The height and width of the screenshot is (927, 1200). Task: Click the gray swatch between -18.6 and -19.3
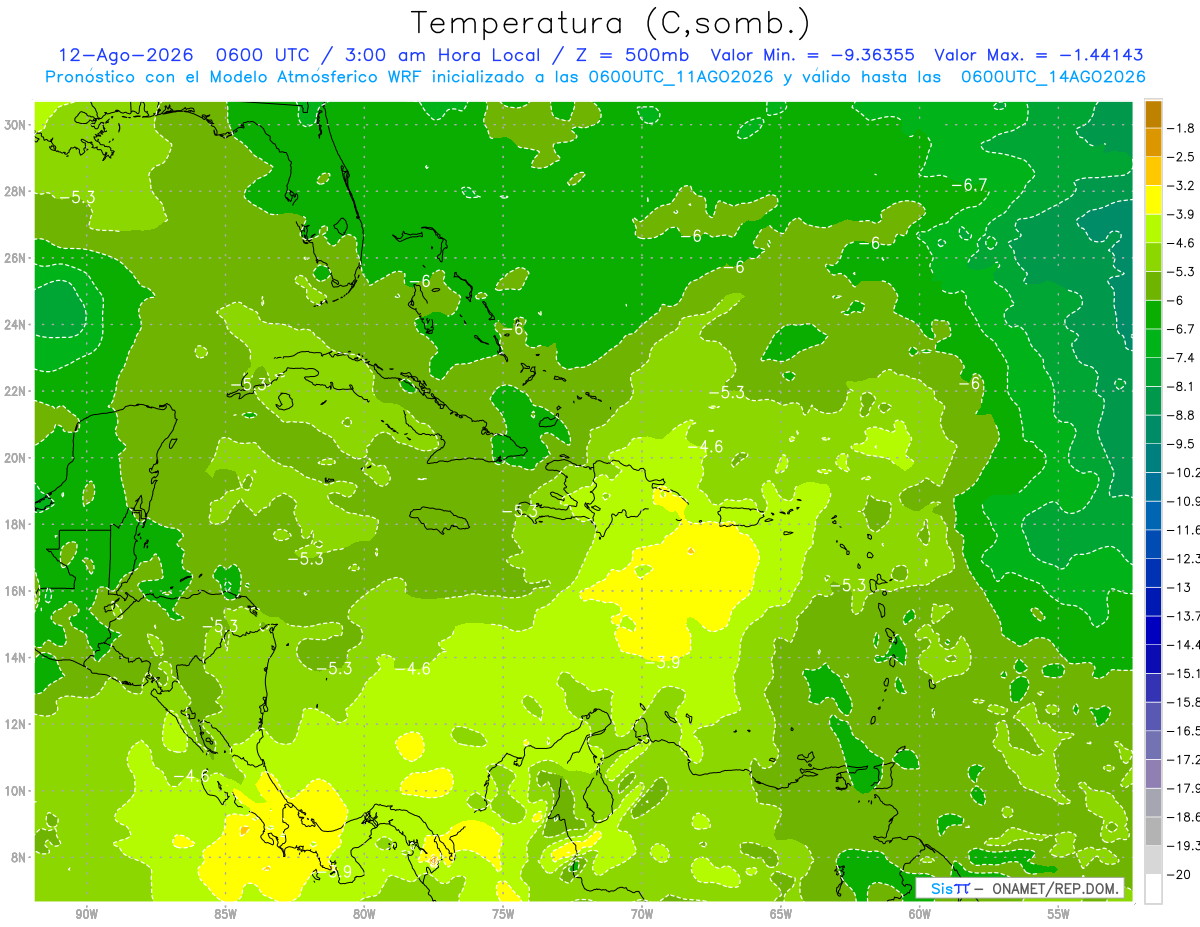1153,831
